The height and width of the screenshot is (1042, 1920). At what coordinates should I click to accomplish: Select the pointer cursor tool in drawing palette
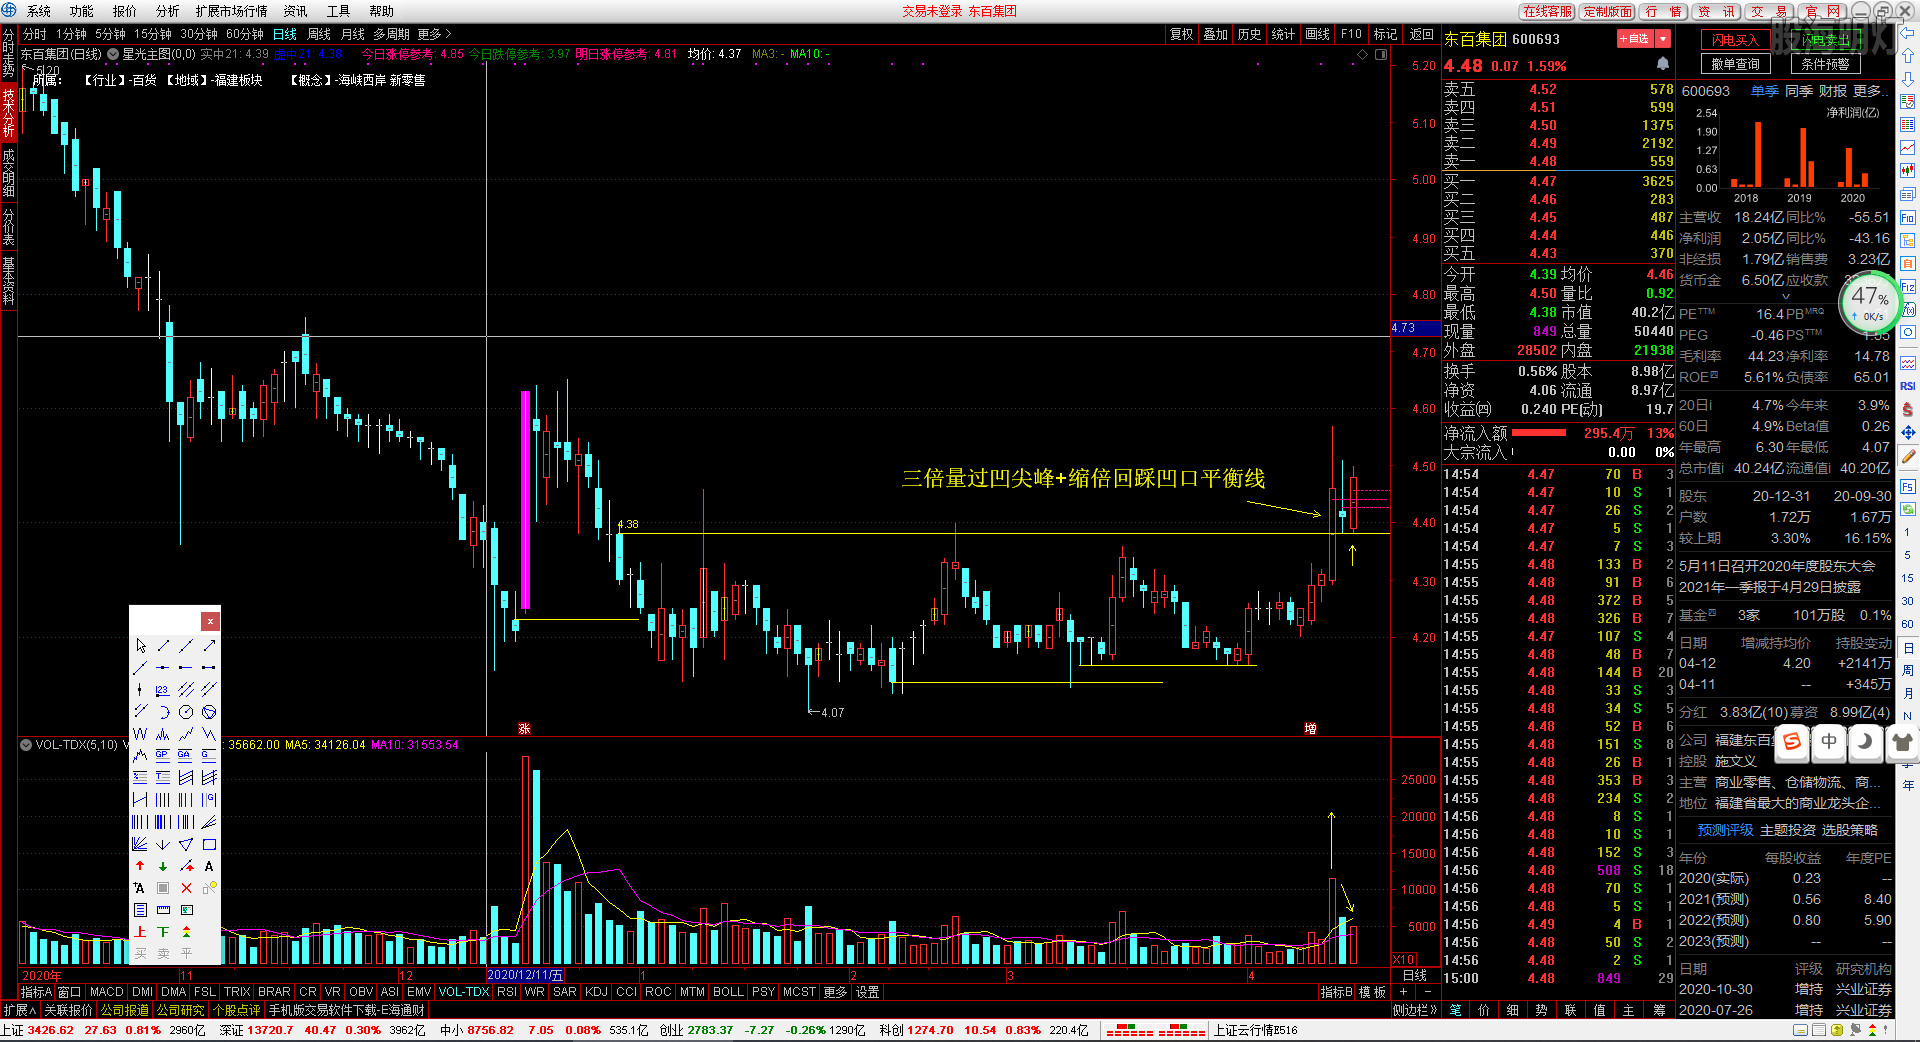141,646
